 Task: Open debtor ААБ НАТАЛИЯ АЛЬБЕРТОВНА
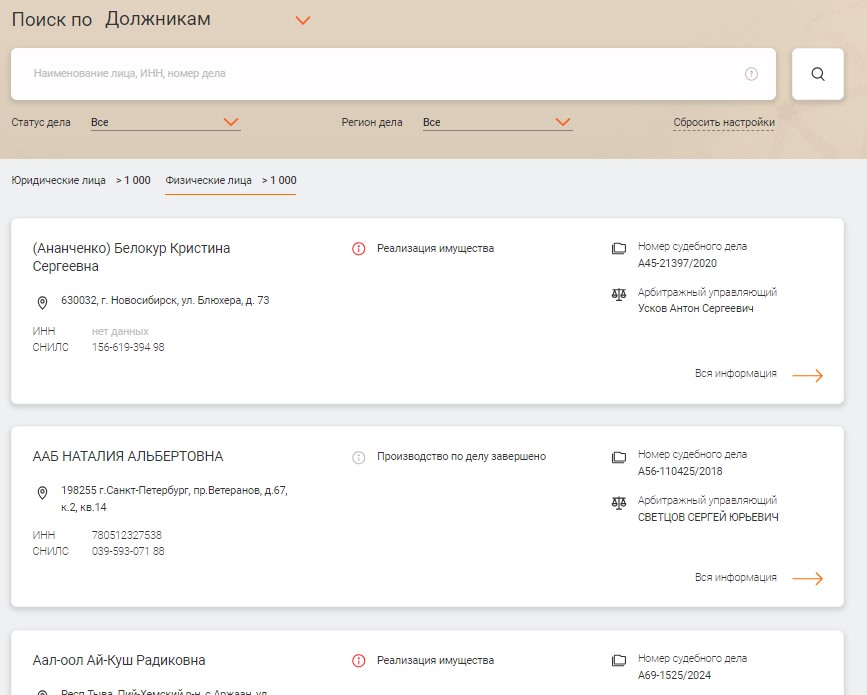tap(128, 456)
